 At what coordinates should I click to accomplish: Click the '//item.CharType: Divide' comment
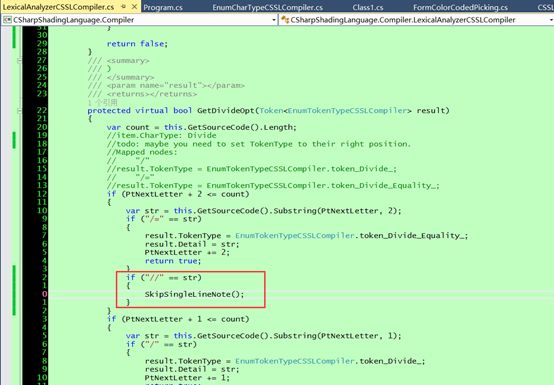coord(161,136)
